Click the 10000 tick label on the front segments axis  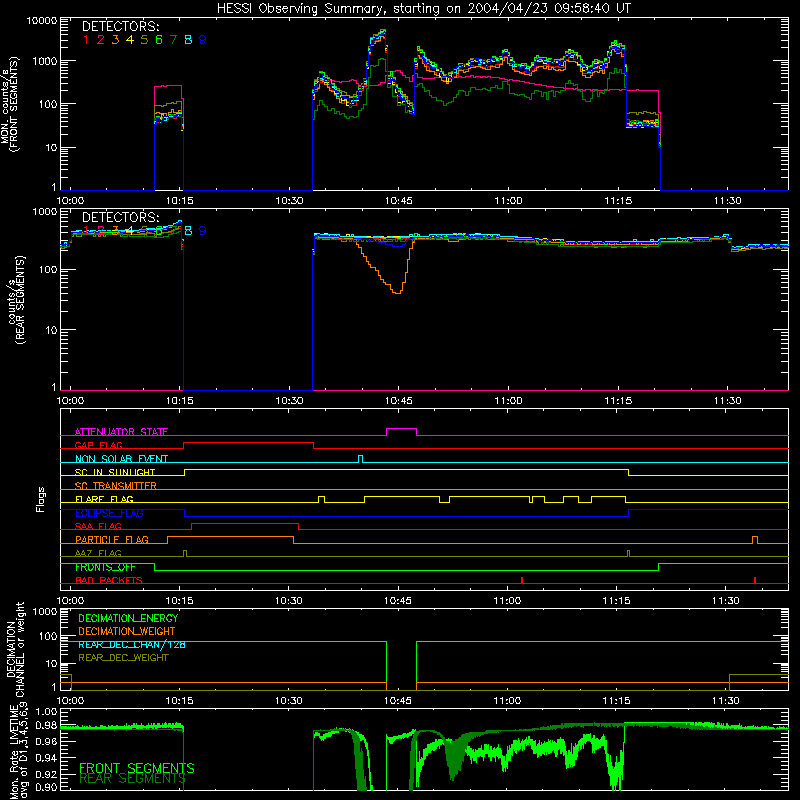coord(42,20)
